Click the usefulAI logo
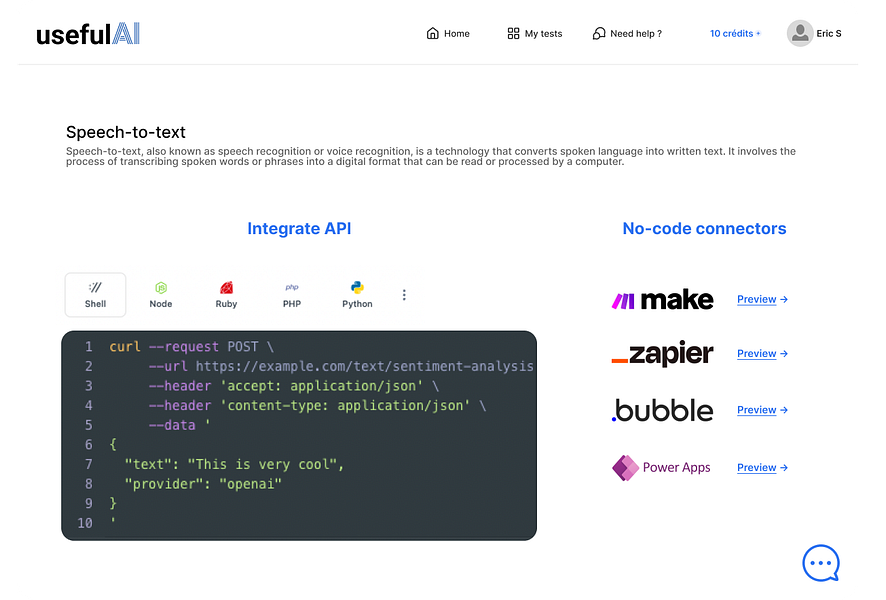 click(88, 34)
